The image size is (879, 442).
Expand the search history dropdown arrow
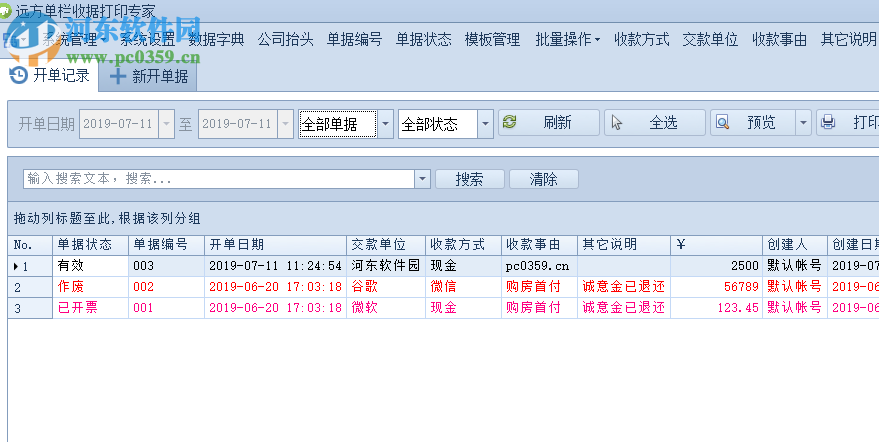pos(423,179)
